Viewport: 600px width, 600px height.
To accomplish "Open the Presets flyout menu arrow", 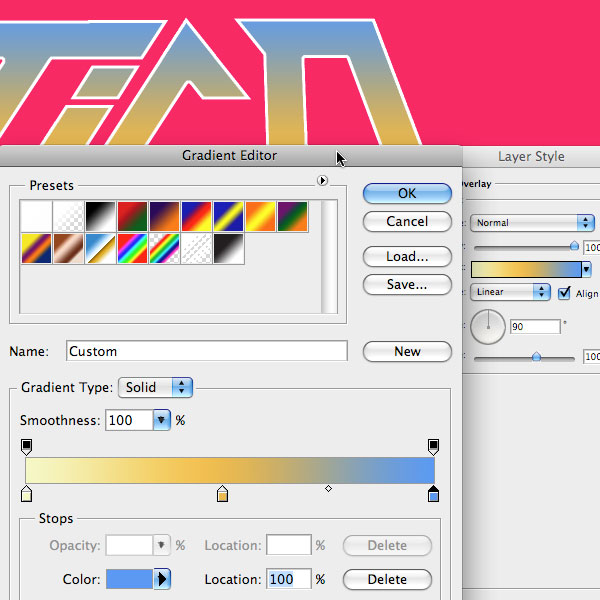I will point(322,180).
